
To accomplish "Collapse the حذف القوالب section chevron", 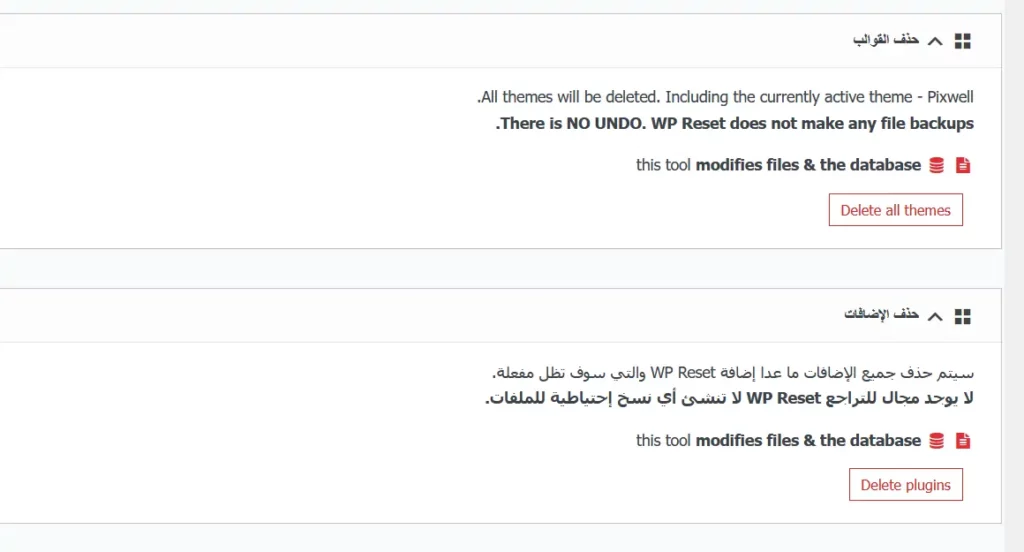I will click(935, 41).
